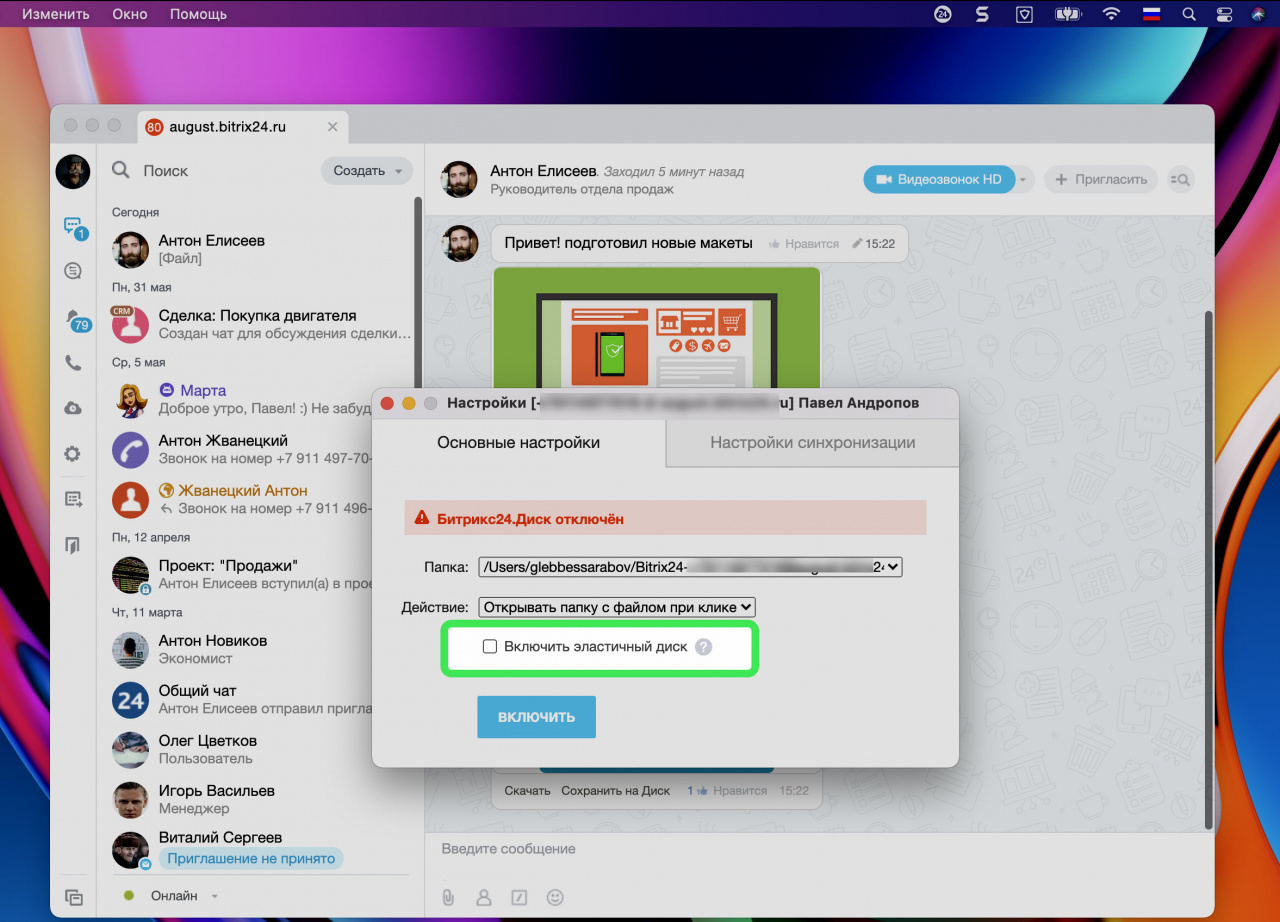Expand the video call options arrow

coord(1024,180)
